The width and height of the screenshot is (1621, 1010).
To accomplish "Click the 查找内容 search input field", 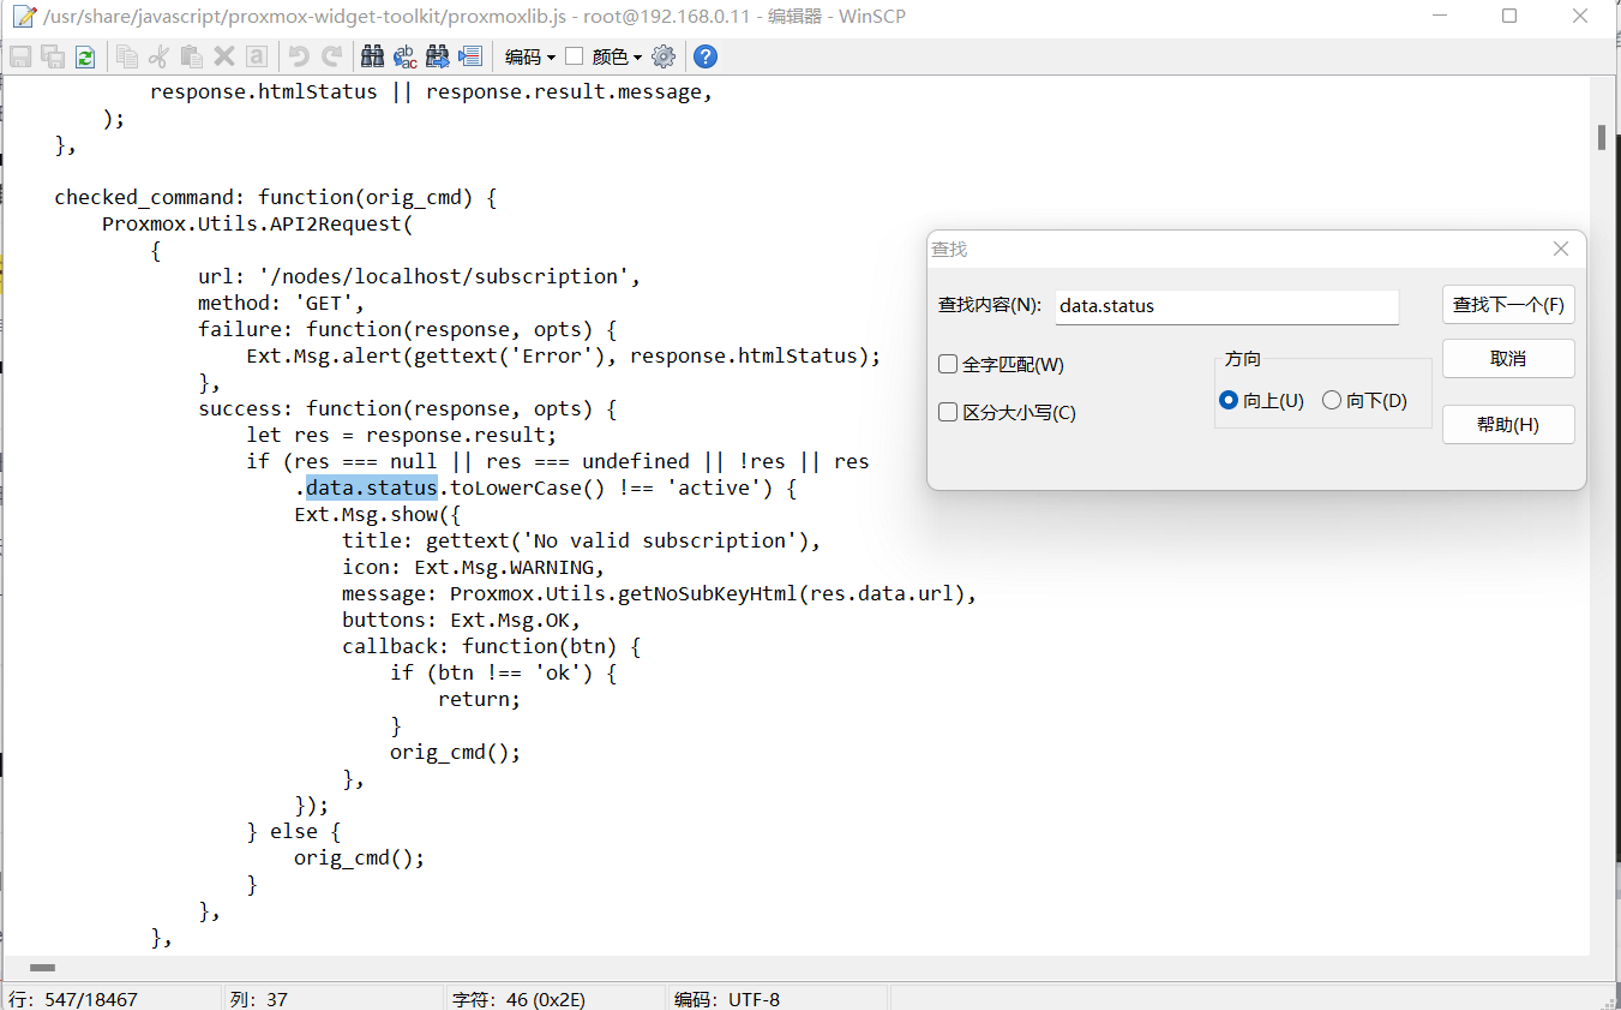I will (x=1226, y=306).
